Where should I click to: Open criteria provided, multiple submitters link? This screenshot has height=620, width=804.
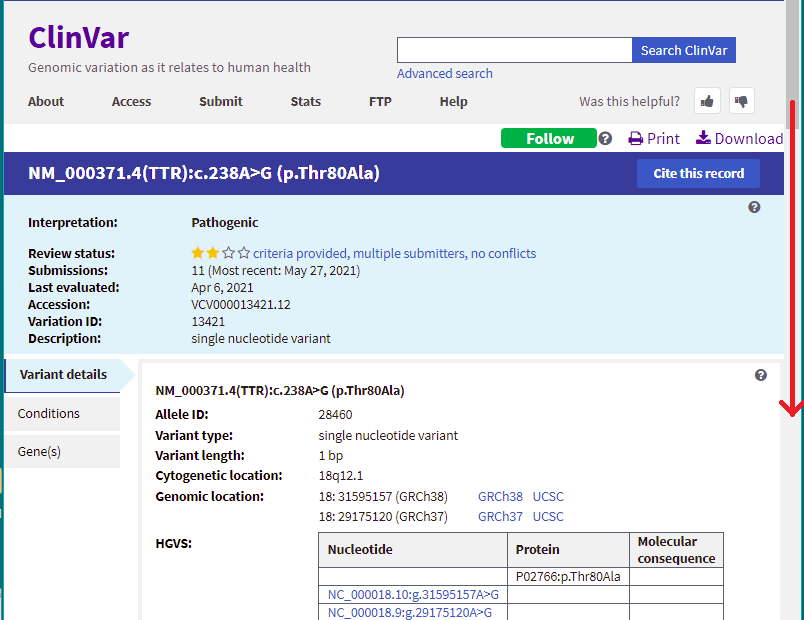(x=394, y=253)
